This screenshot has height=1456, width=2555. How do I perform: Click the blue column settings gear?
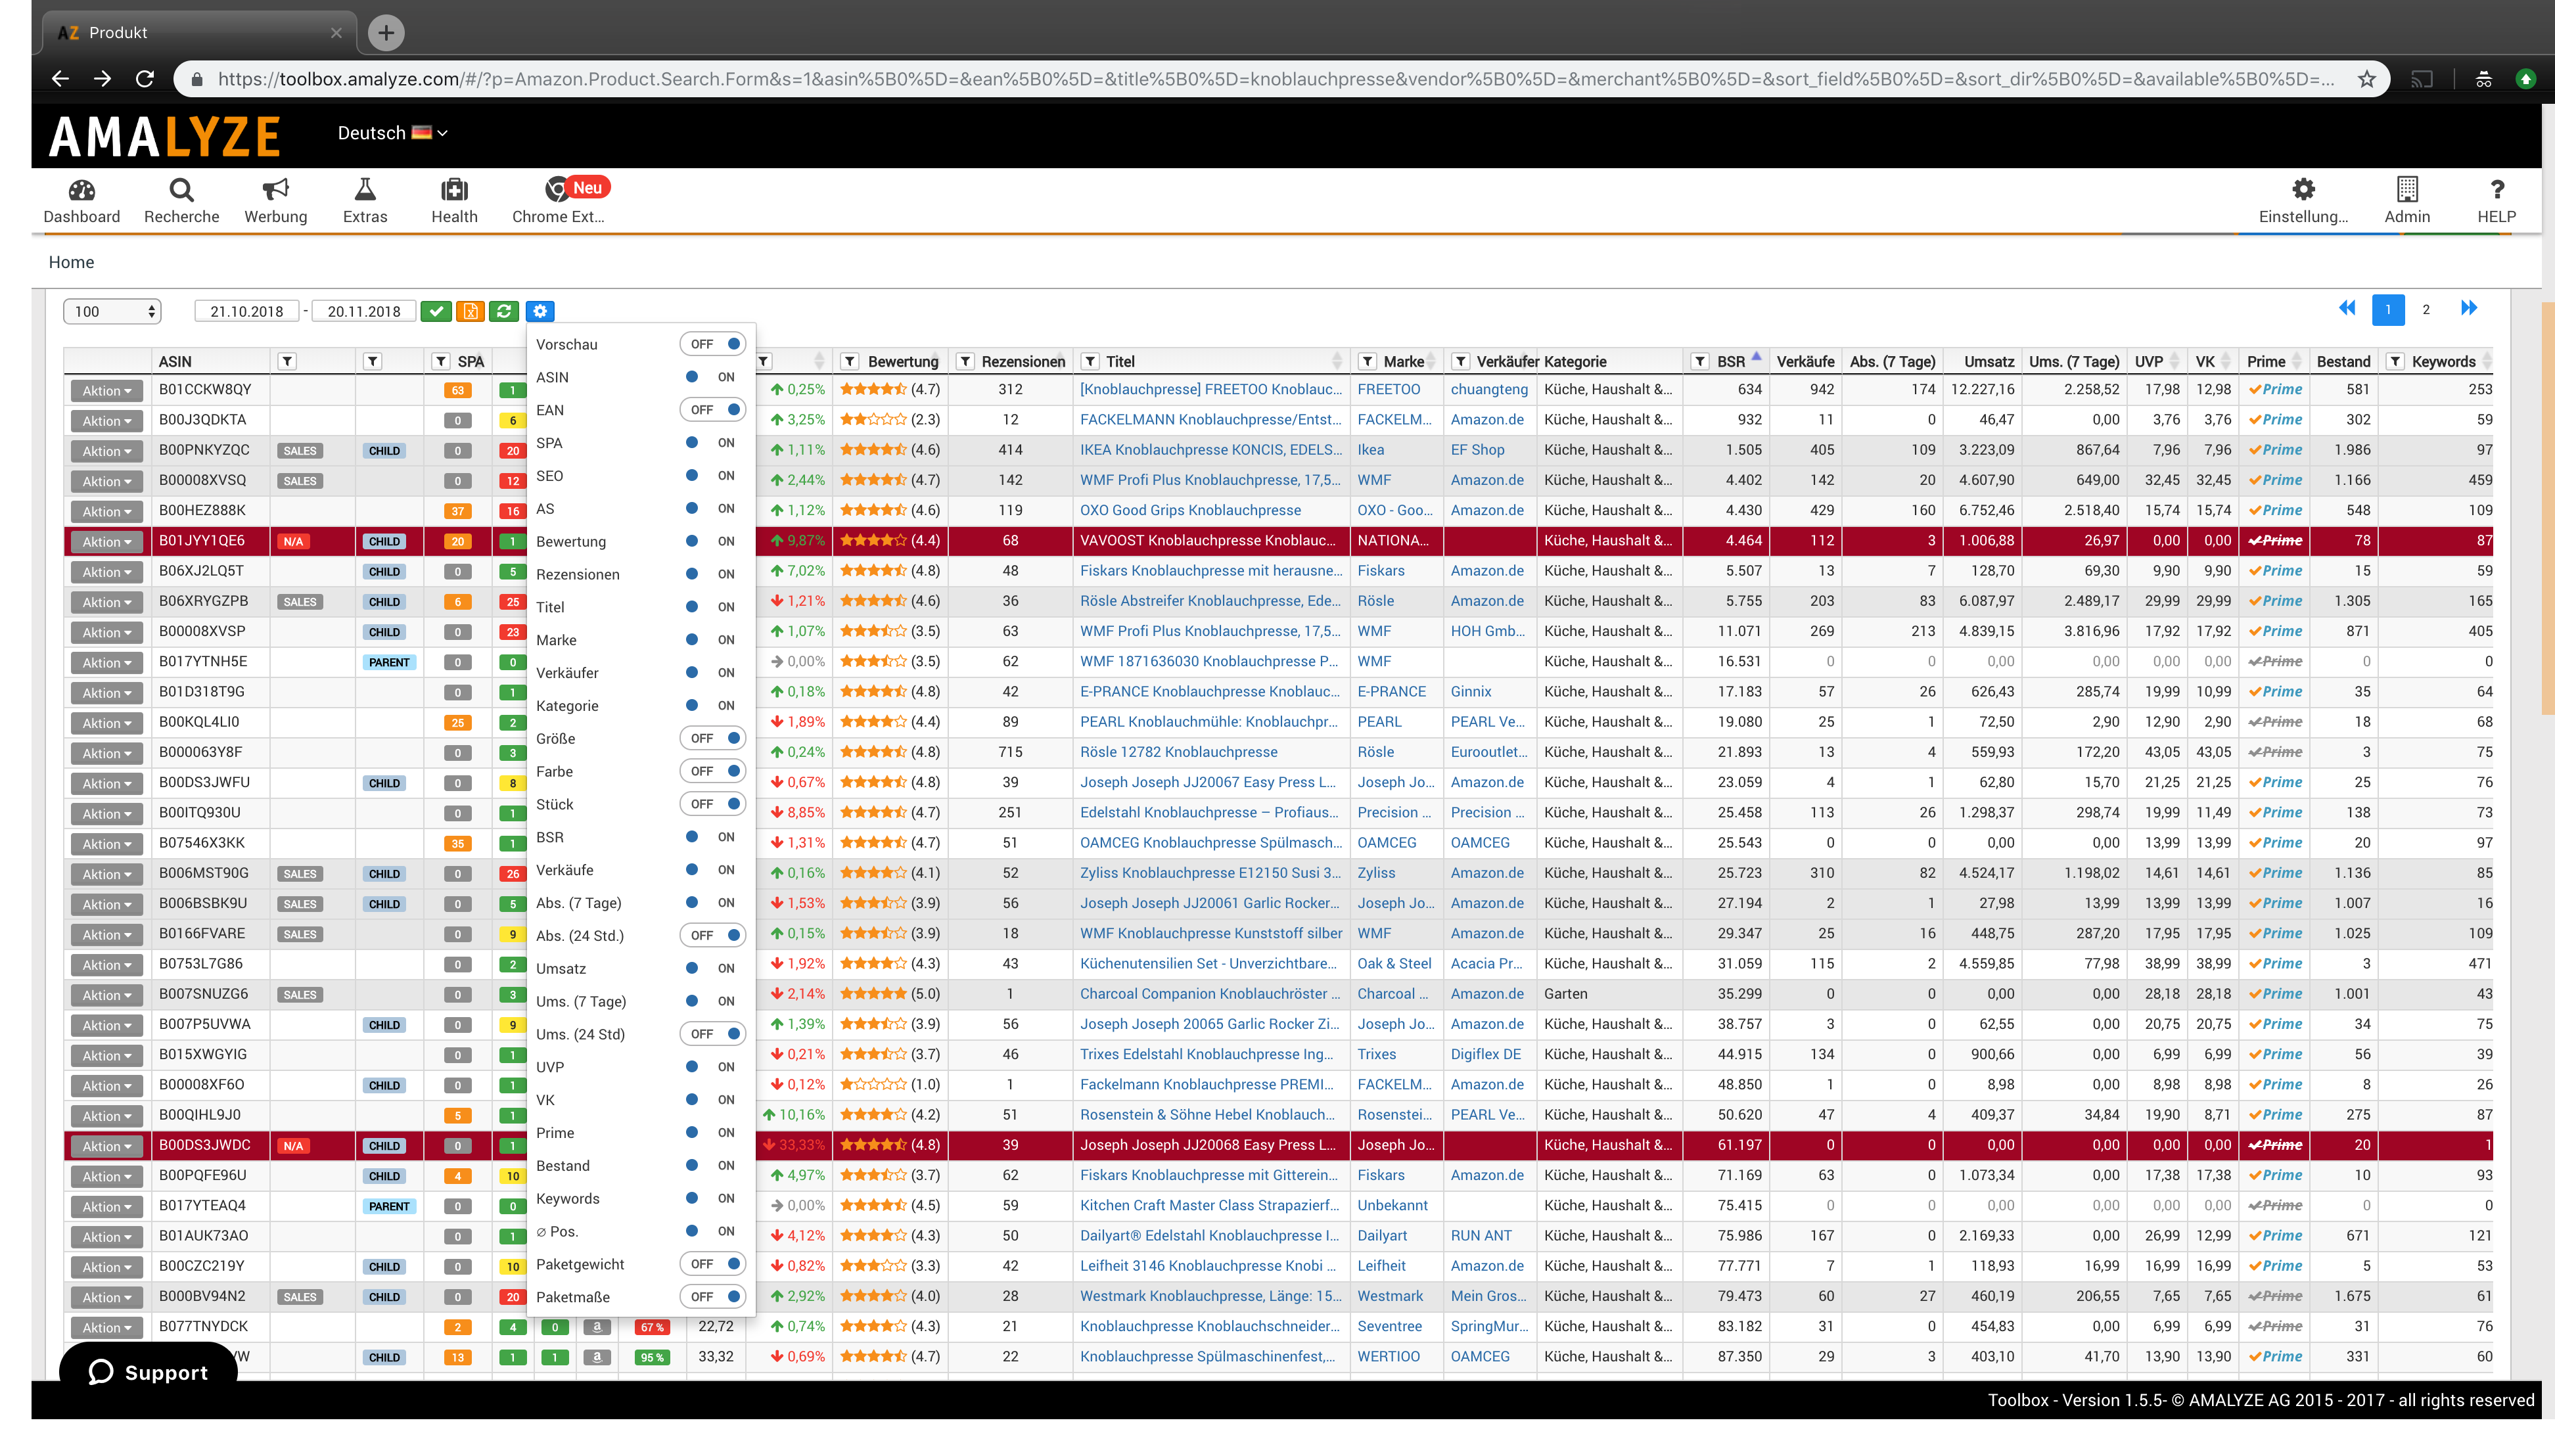540,311
